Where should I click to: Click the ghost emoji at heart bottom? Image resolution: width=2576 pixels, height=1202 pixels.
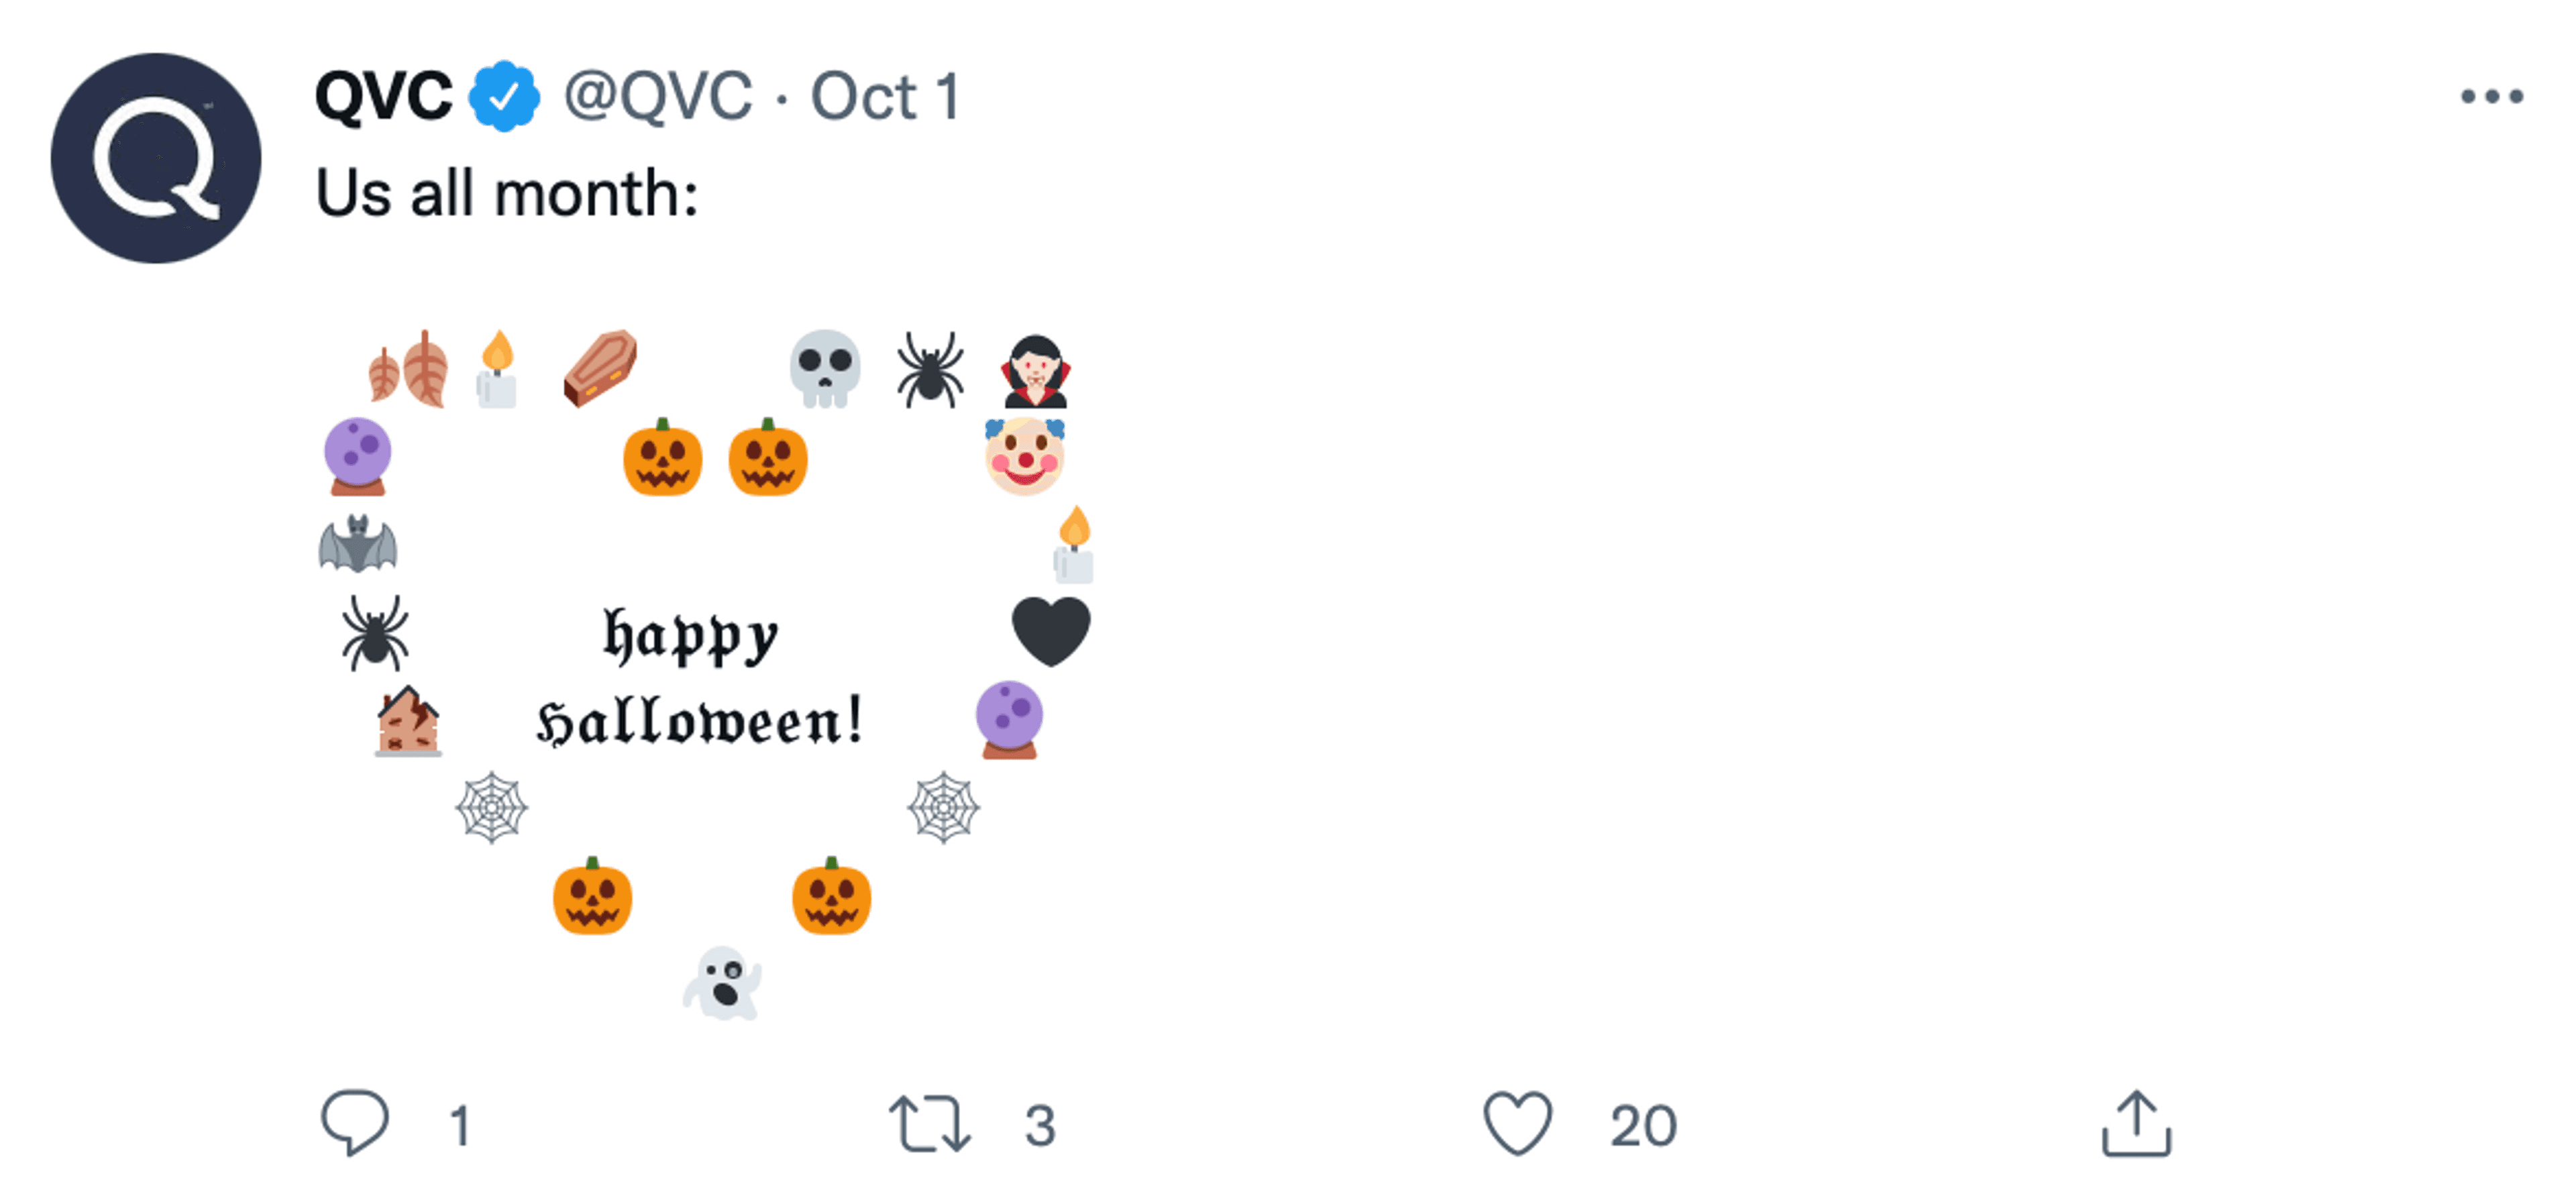722,983
